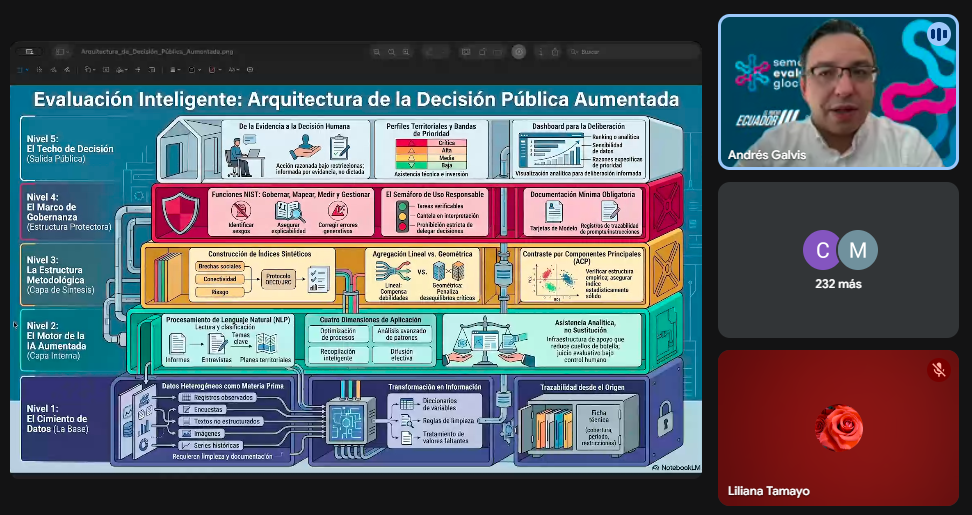Click 'Cuatro Dimensiones de Aplicación' heading
Screen dimensions: 972x515
[x=370, y=319]
